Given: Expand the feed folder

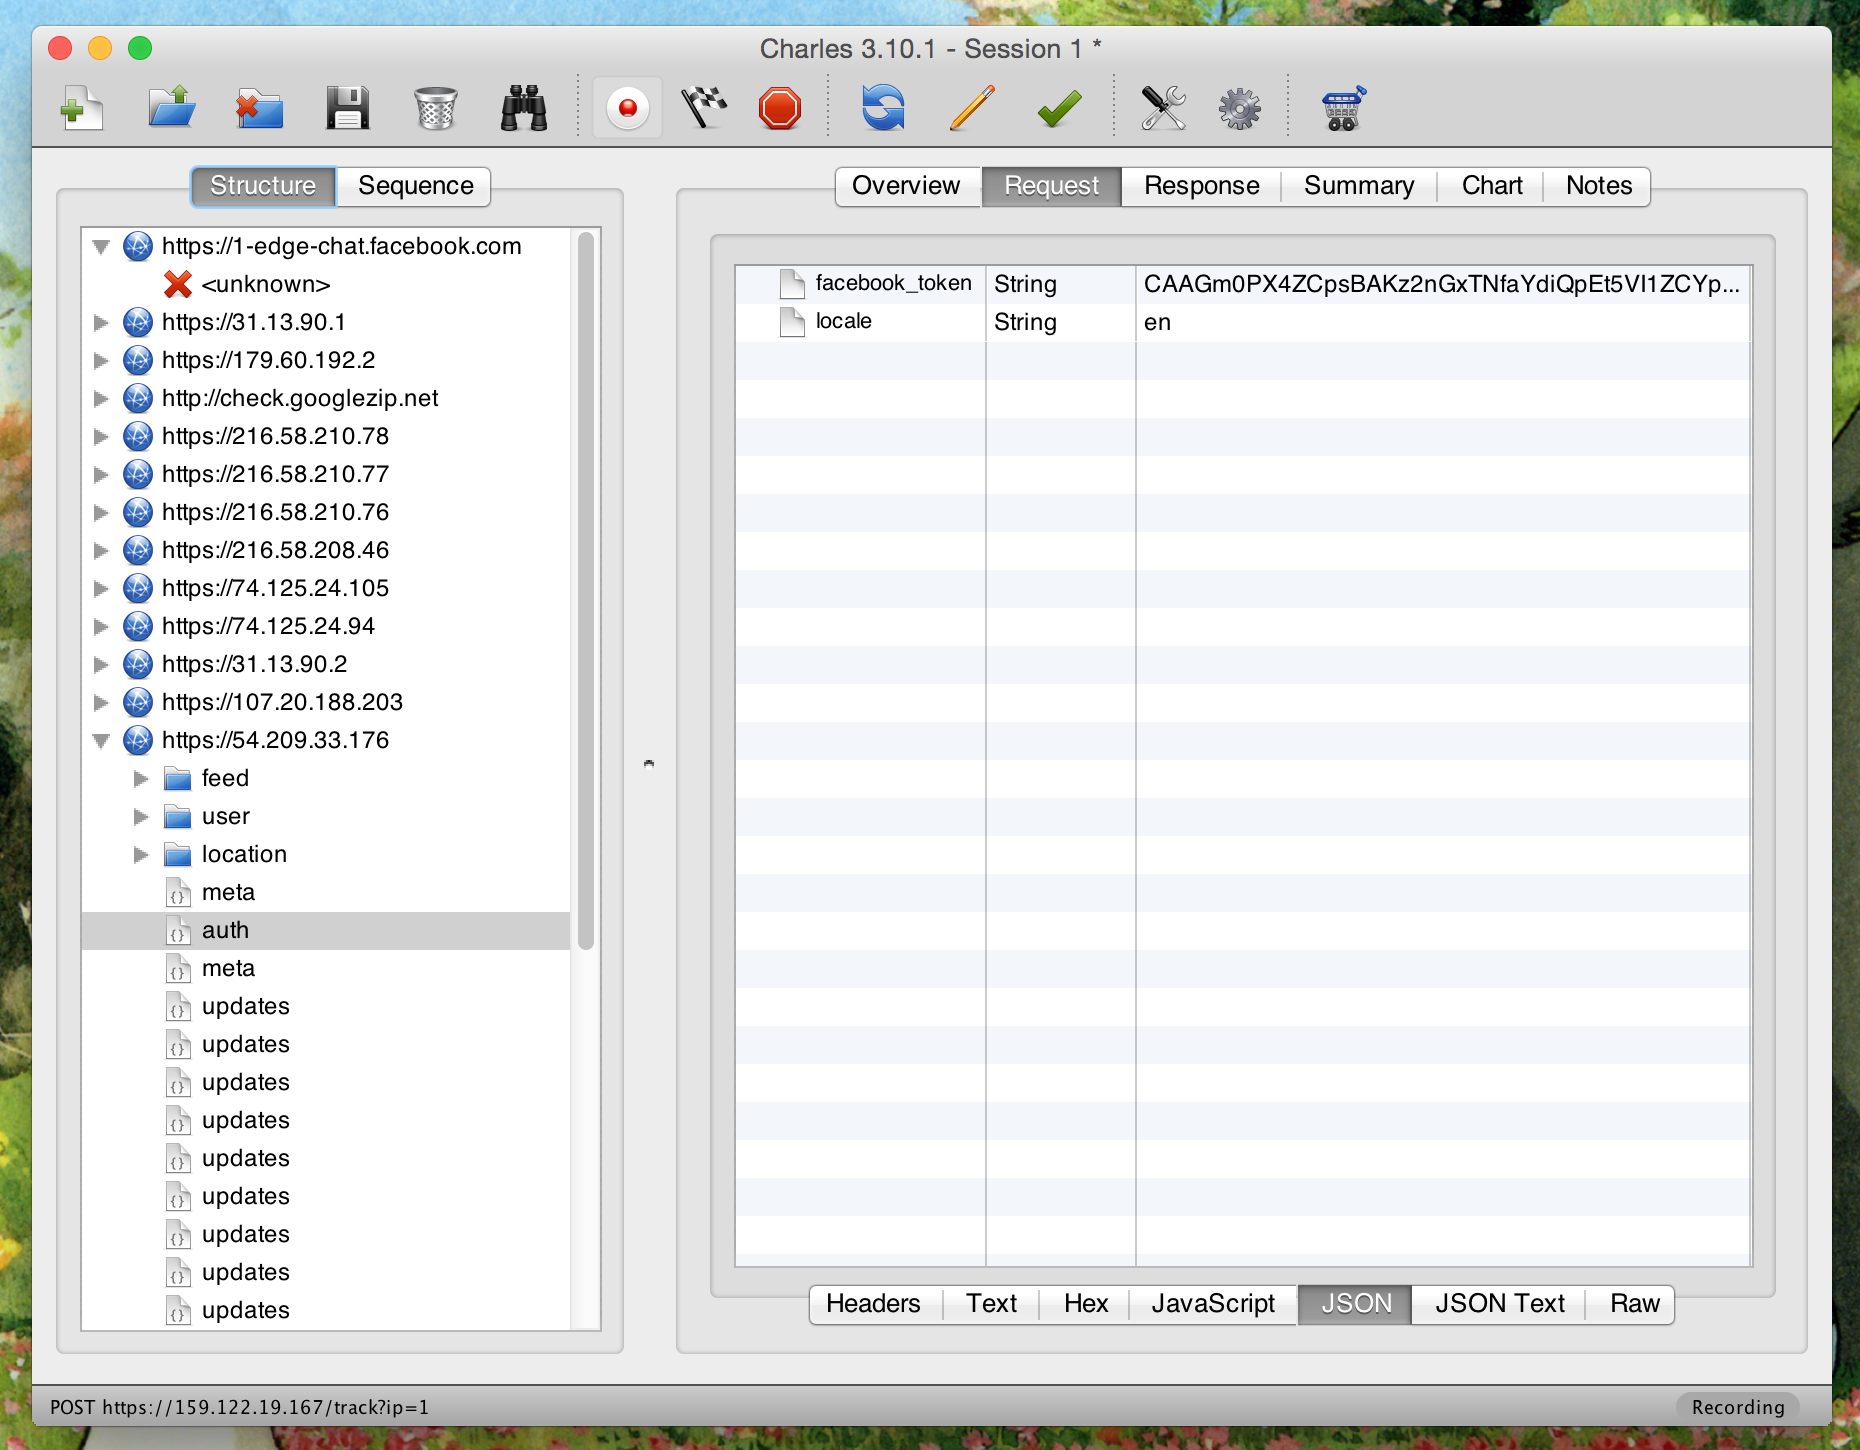Looking at the screenshot, I should 141,778.
